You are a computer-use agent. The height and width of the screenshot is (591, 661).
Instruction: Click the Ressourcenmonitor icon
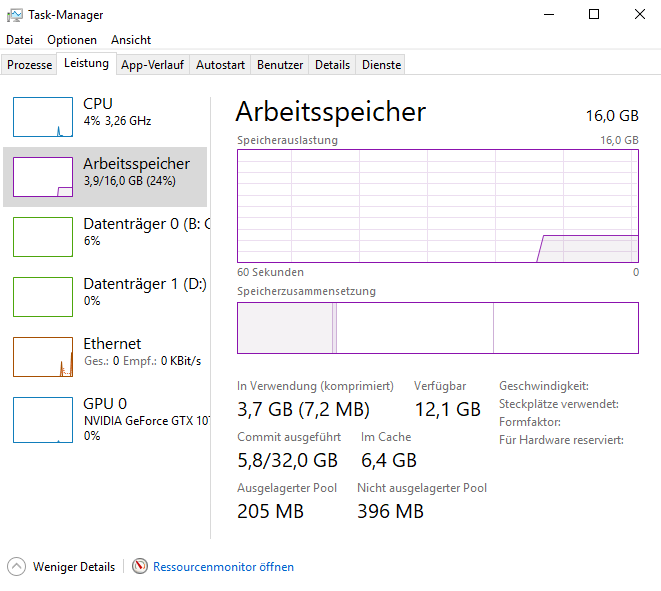pyautogui.click(x=140, y=567)
